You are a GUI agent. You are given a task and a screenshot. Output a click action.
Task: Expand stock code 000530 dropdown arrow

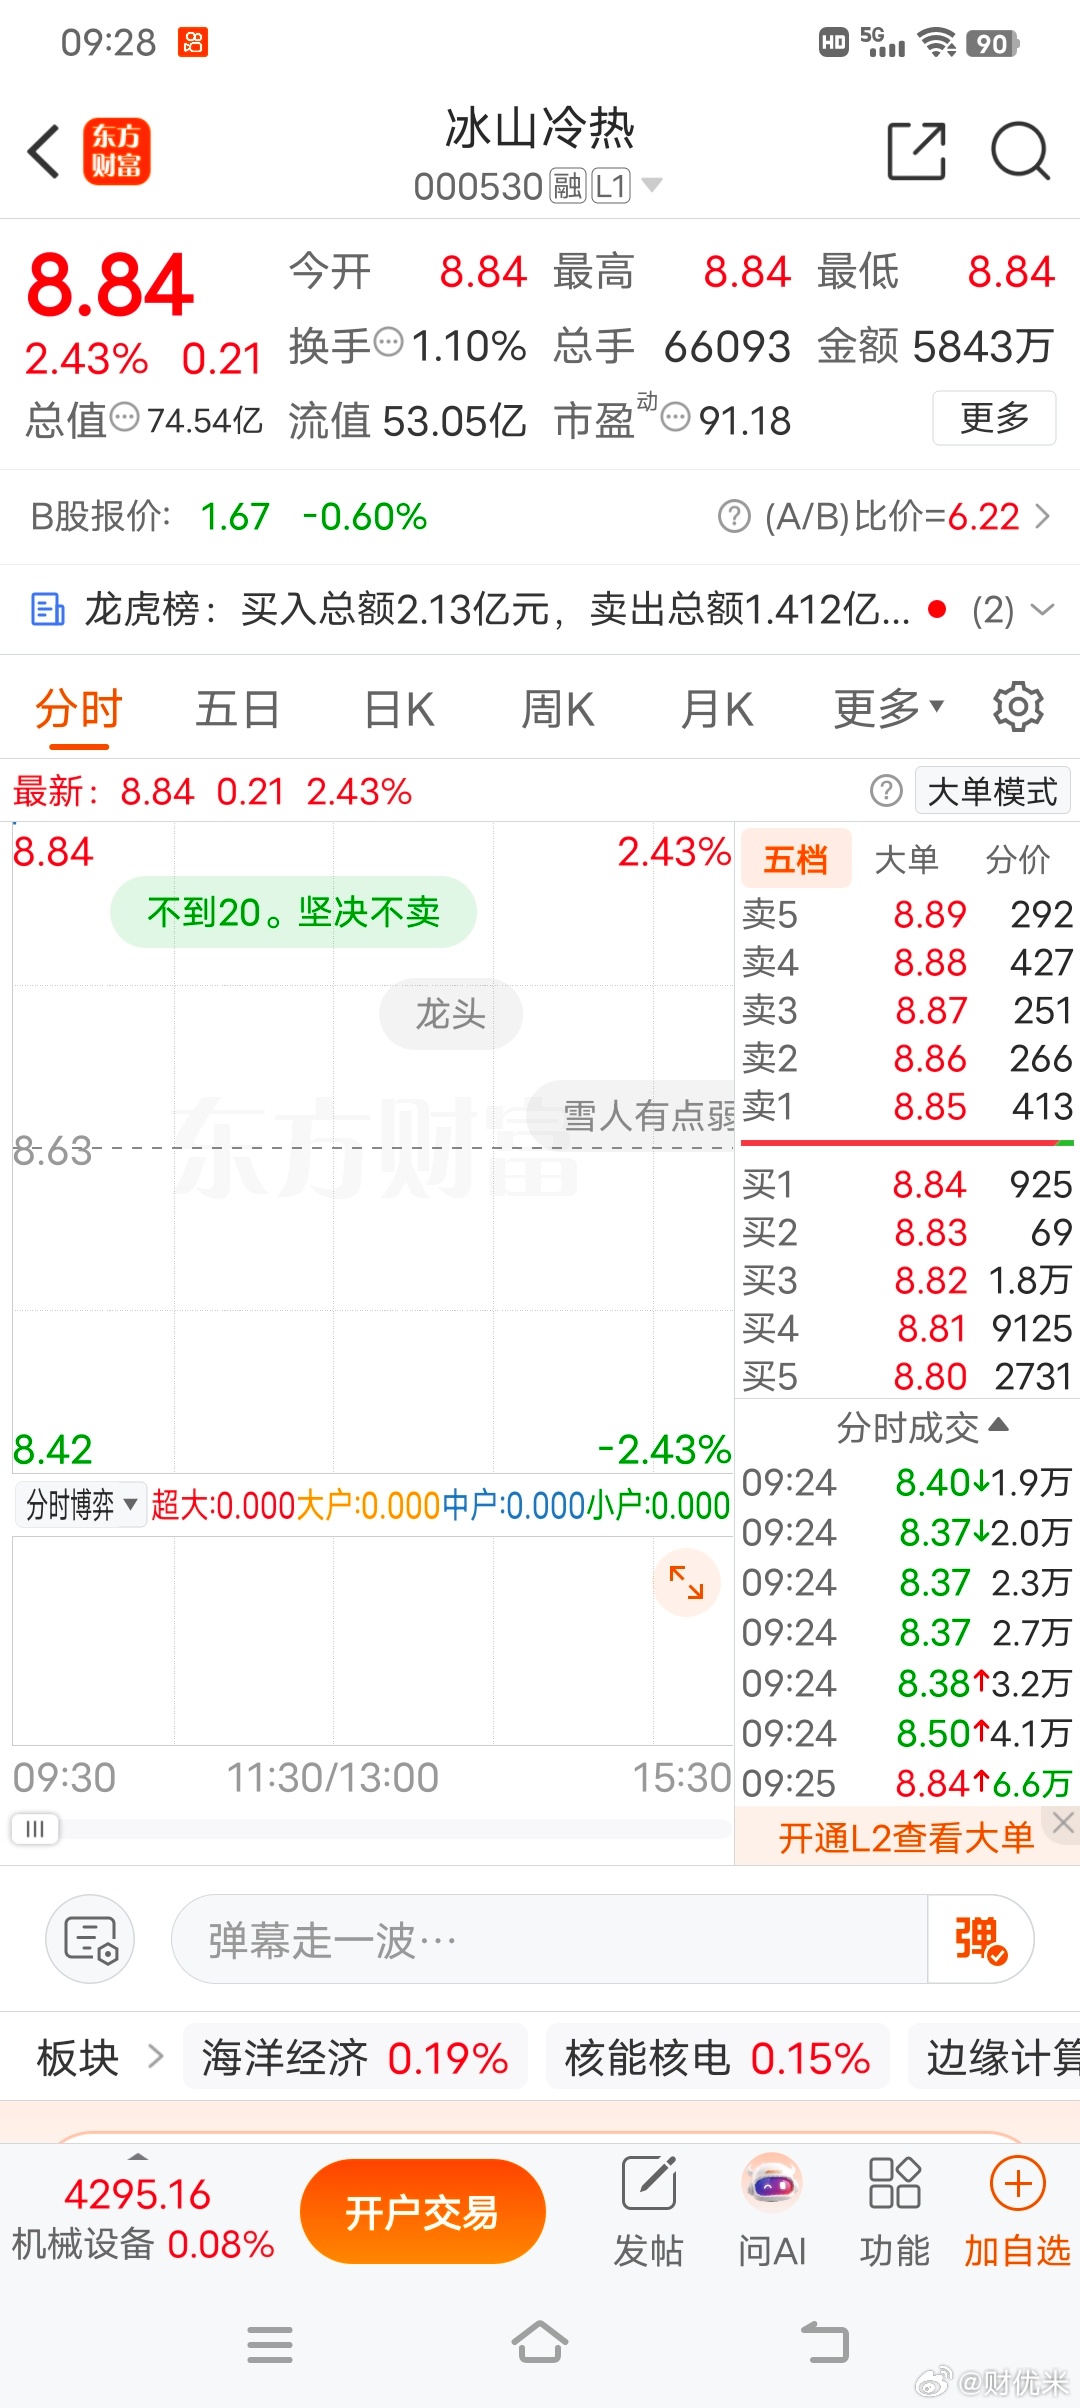[x=652, y=185]
